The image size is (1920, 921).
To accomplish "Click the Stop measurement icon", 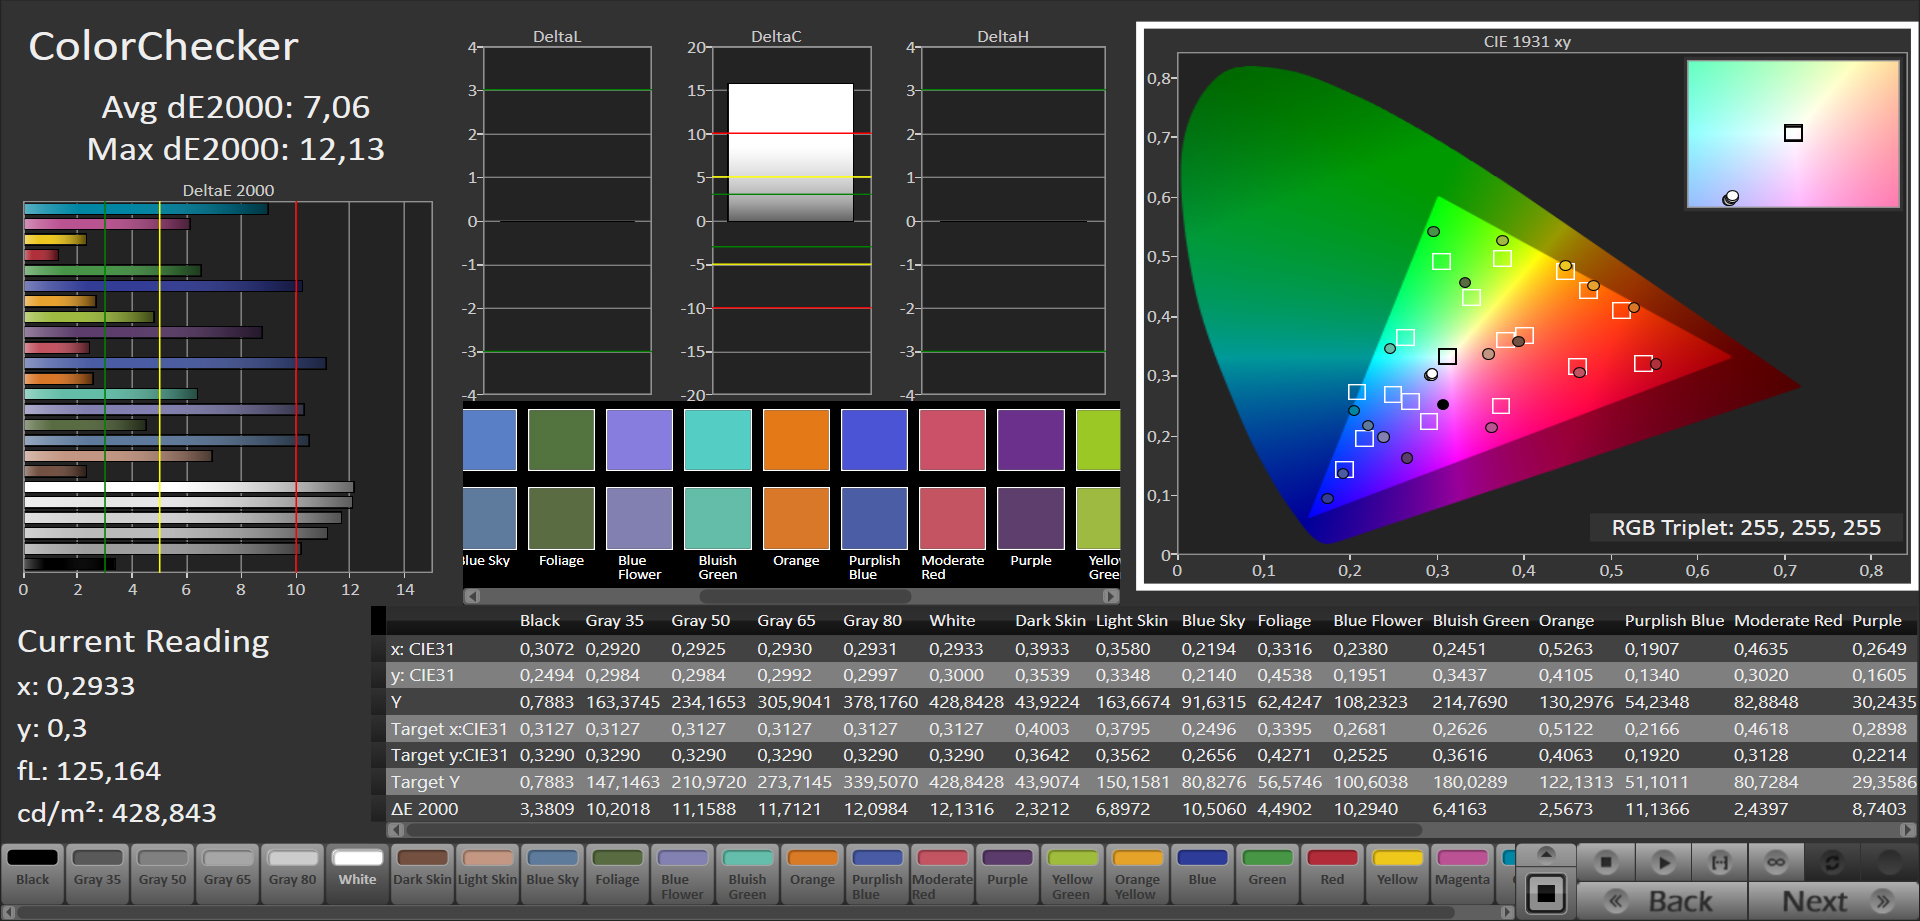I will pos(1606,862).
